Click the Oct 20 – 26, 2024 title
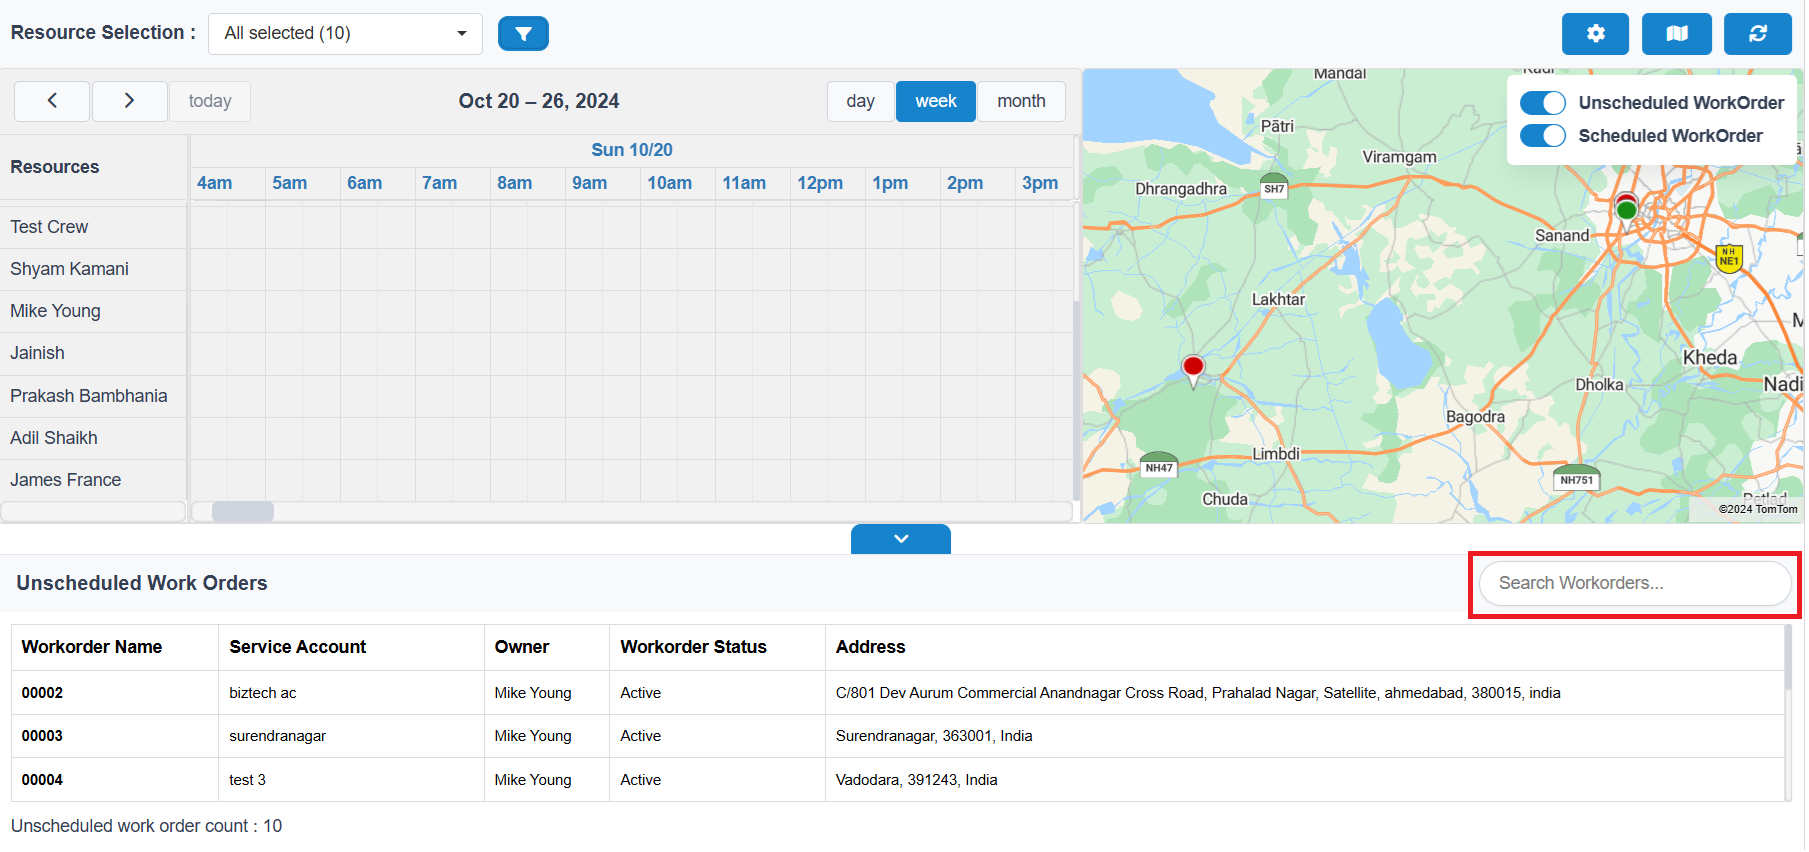 point(539,101)
